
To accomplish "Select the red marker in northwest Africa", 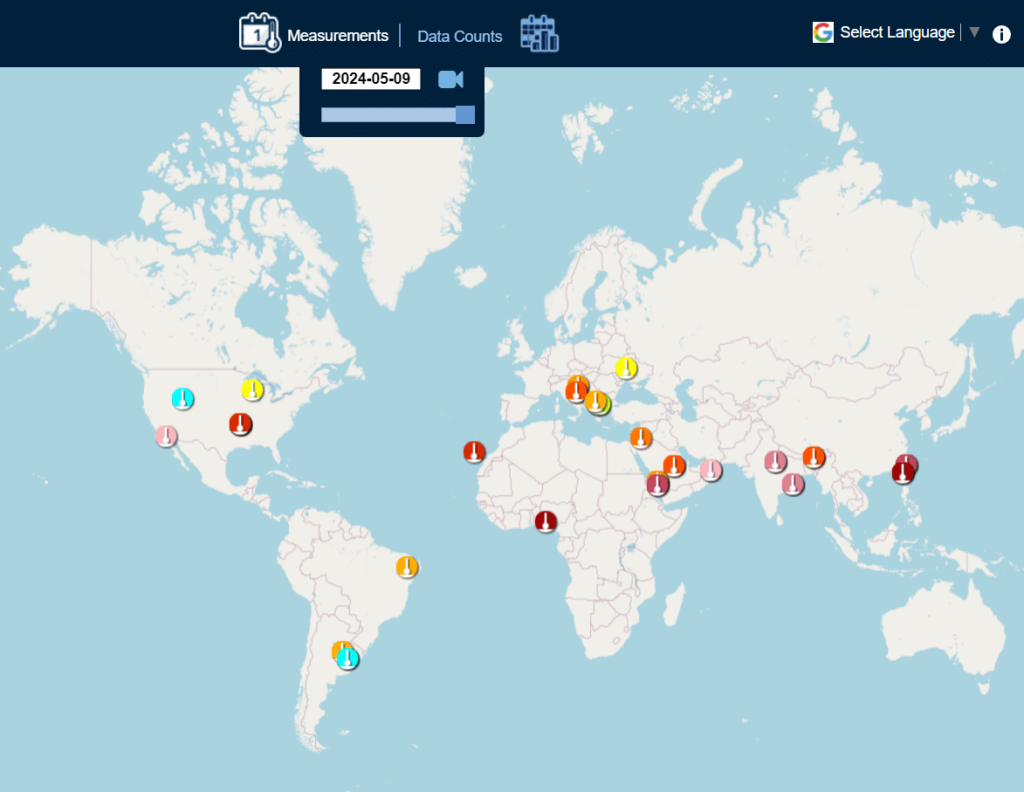I will [474, 451].
